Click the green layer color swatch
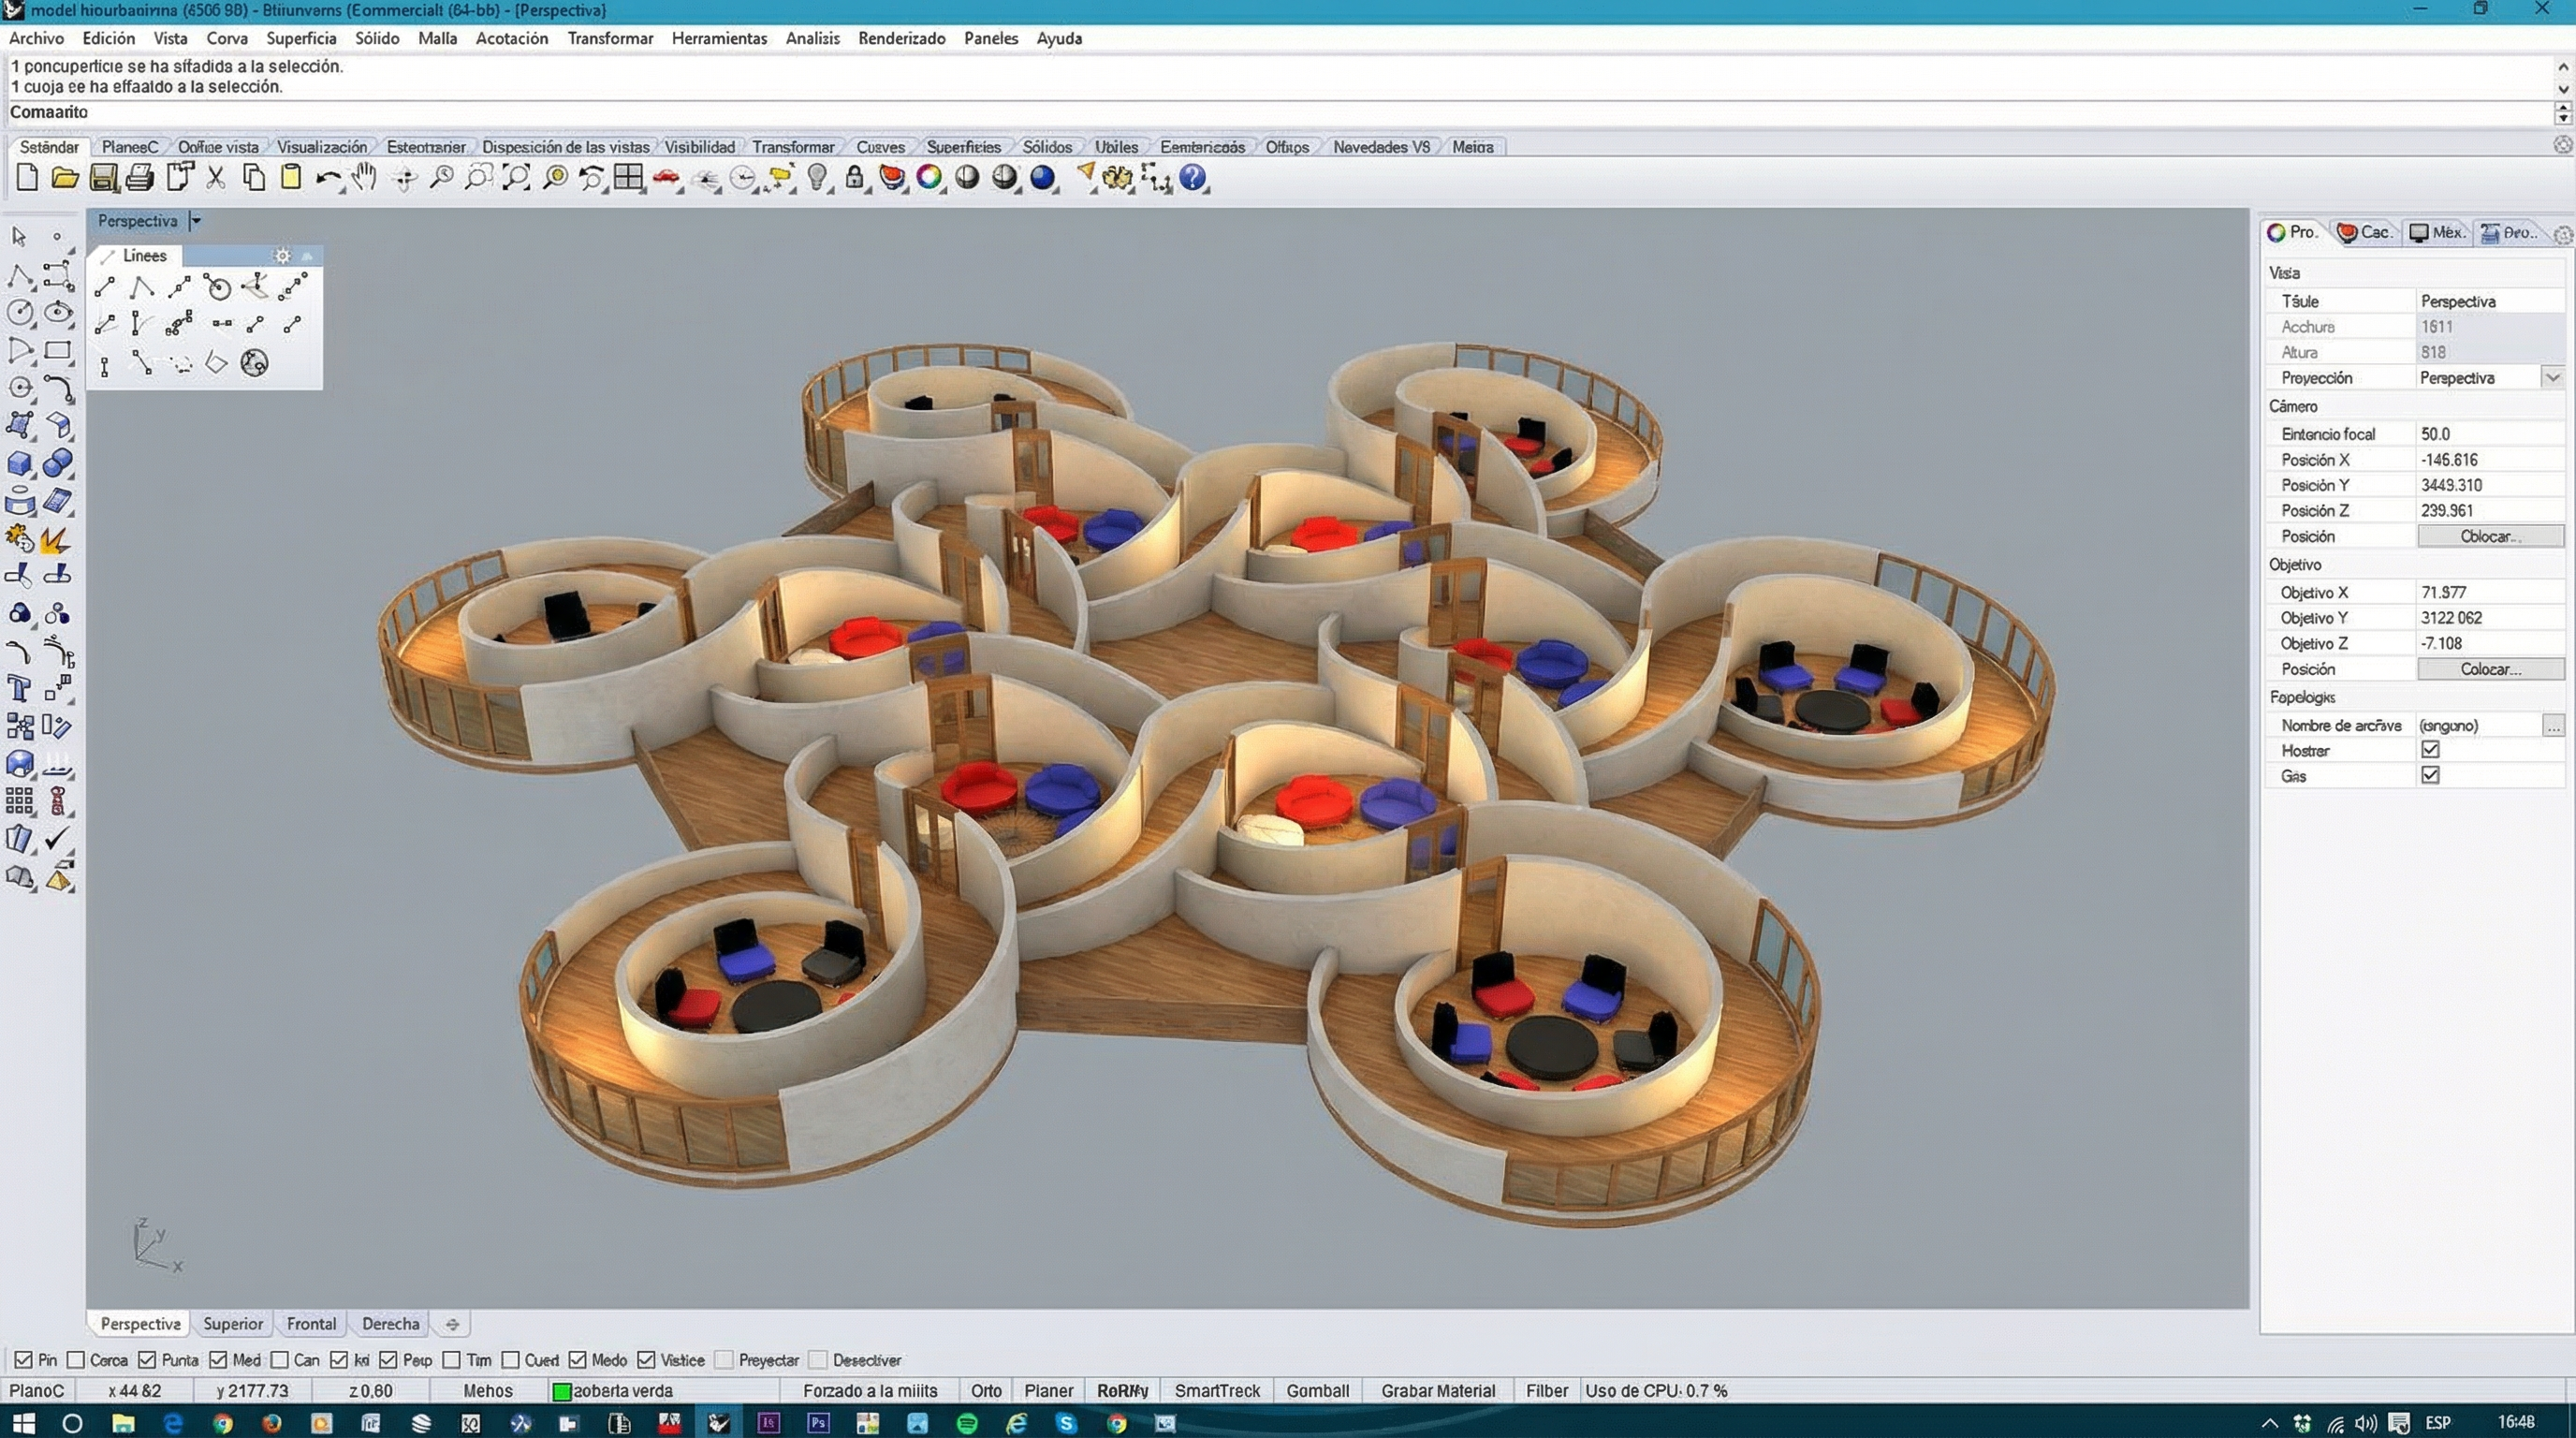2576x1438 pixels. pos(562,1391)
